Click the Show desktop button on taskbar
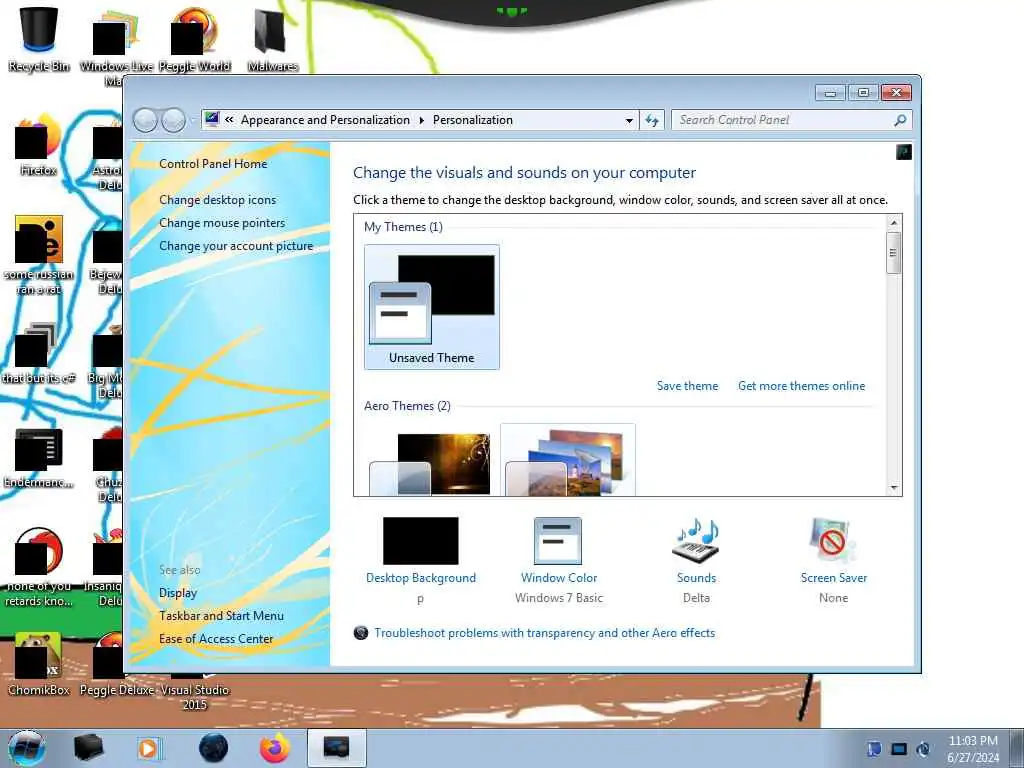The height and width of the screenshot is (768, 1024). click(x=1018, y=748)
